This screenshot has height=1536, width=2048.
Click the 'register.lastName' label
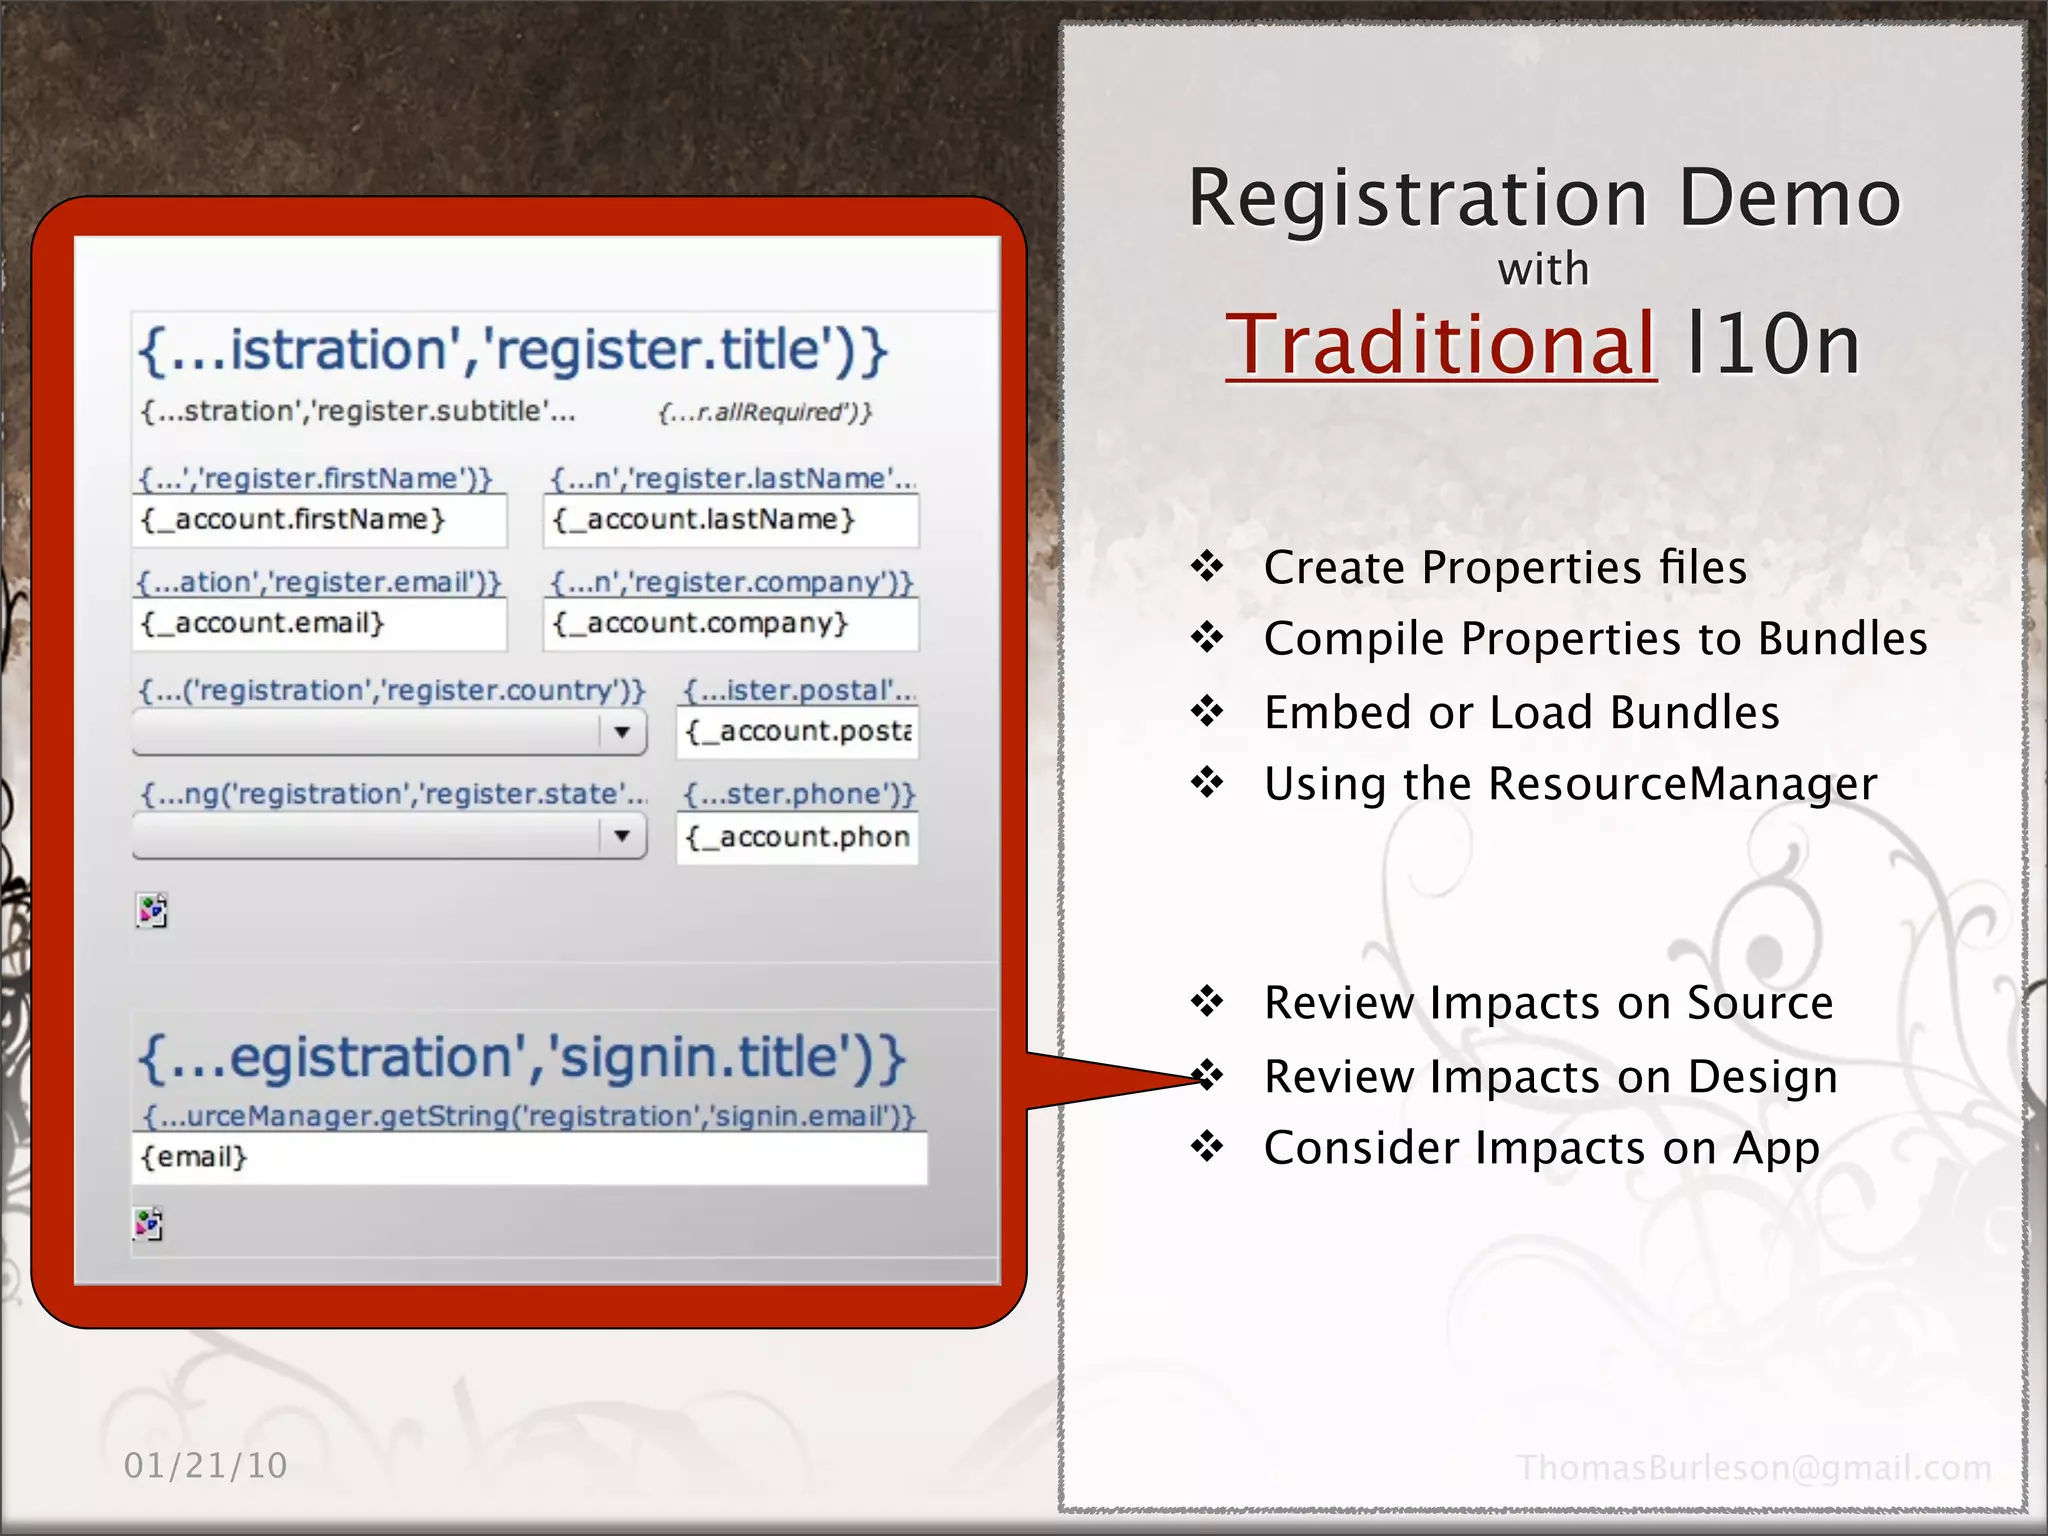(733, 478)
